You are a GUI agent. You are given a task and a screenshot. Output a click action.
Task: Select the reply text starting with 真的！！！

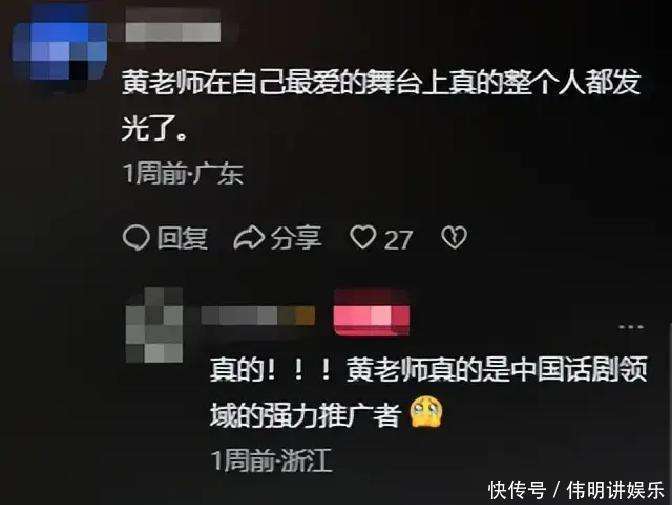tap(428, 392)
